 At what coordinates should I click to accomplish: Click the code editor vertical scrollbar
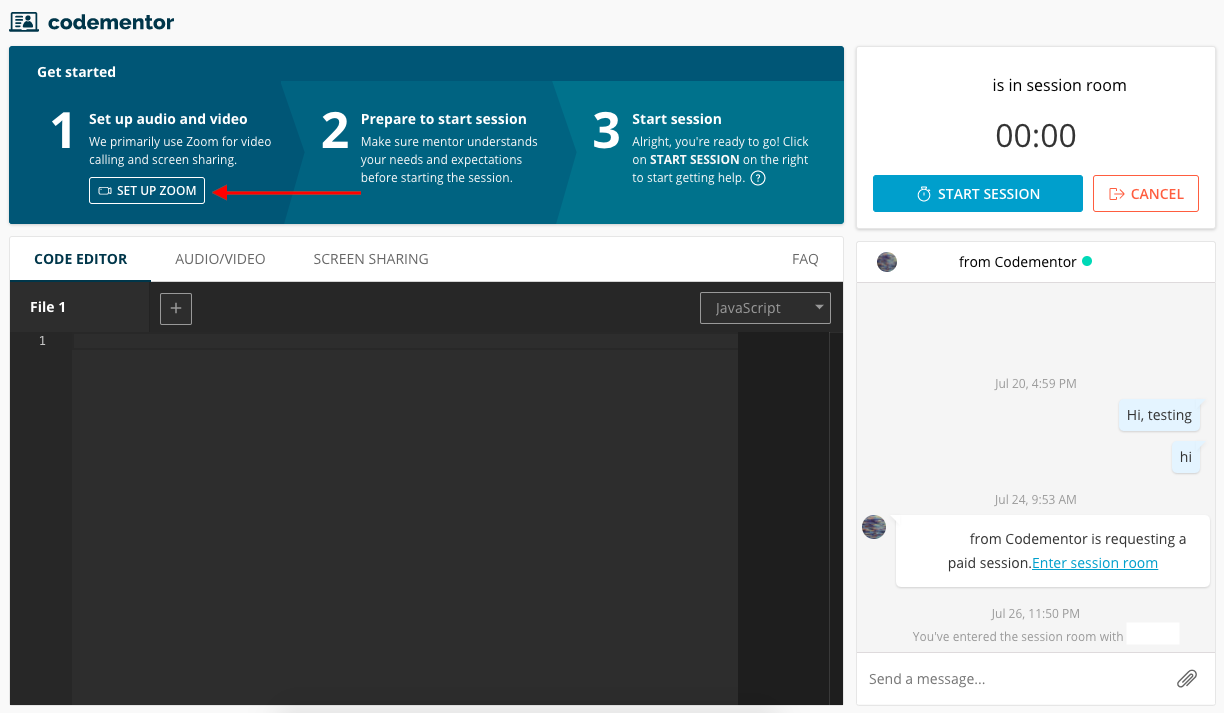(x=835, y=518)
